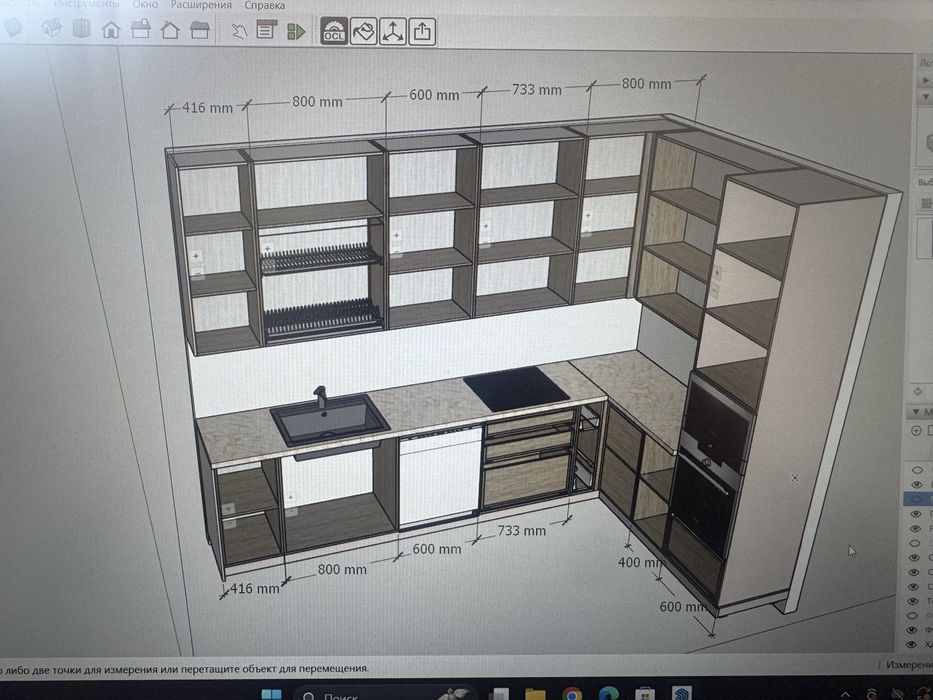Viewport: 933px width, 700px height.
Task: Open the Windows Start menu
Action: 271,694
